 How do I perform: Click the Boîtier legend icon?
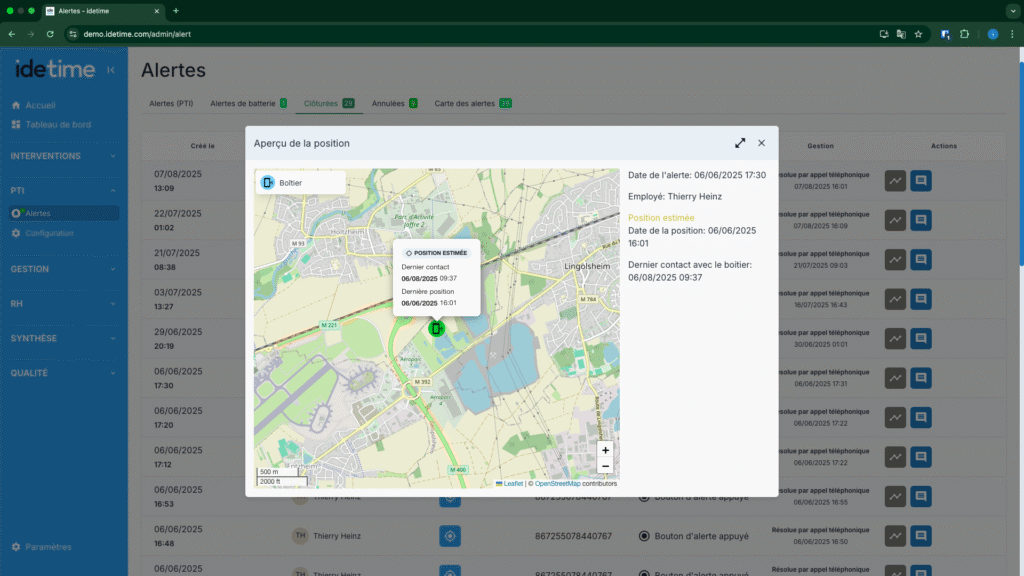268,183
